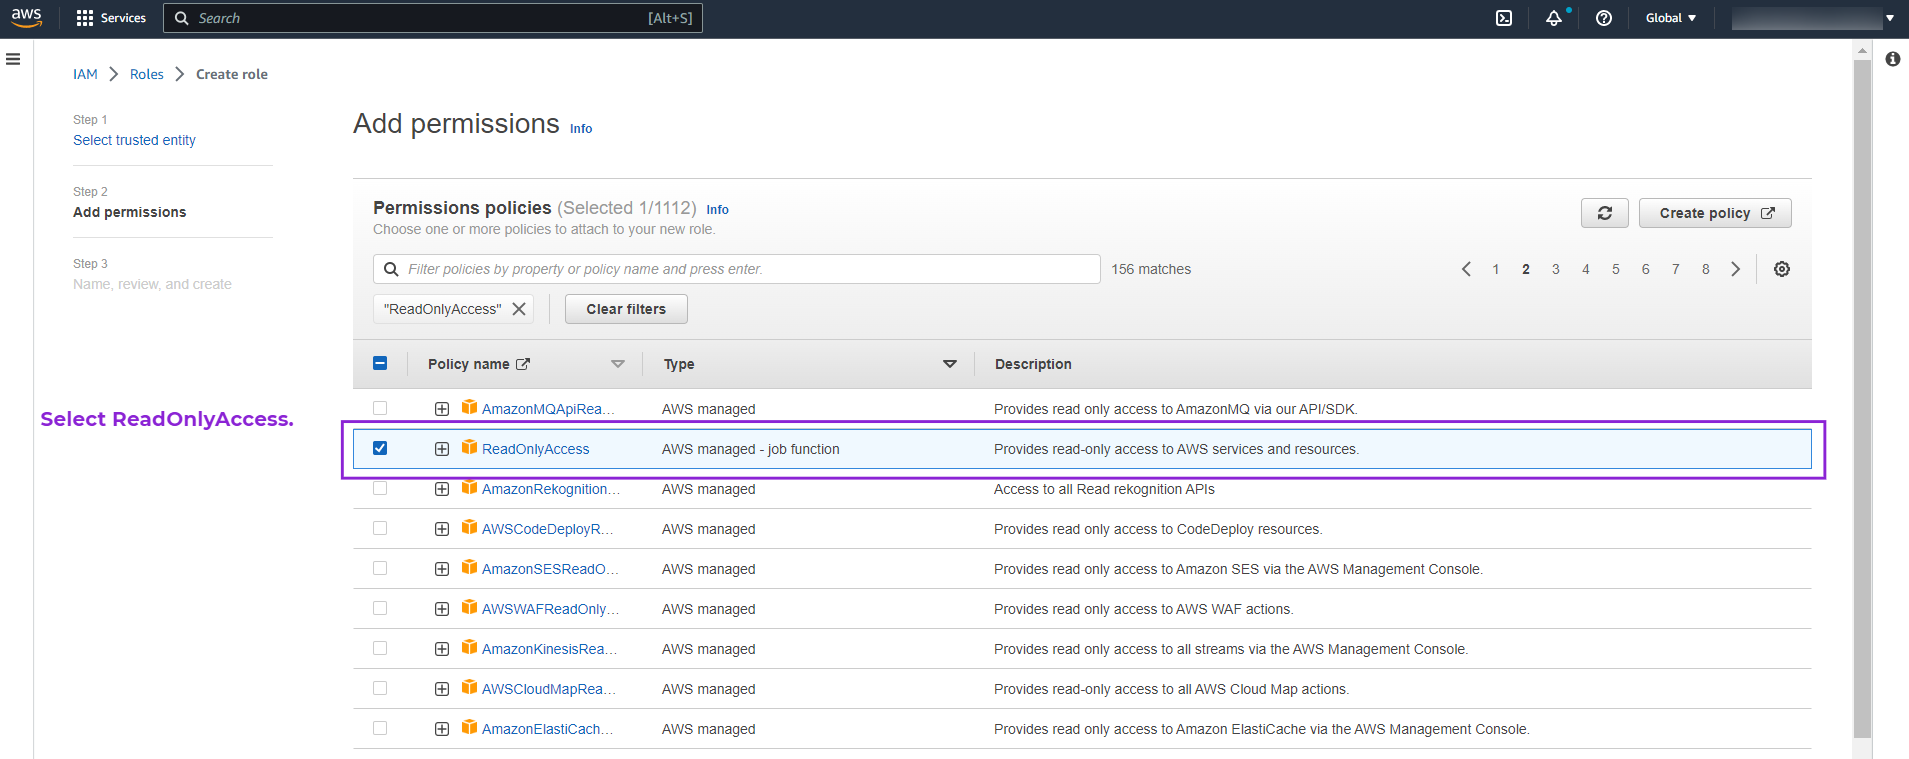Expand the ReadOnlyAccess policy details
1909x759 pixels.
442,449
